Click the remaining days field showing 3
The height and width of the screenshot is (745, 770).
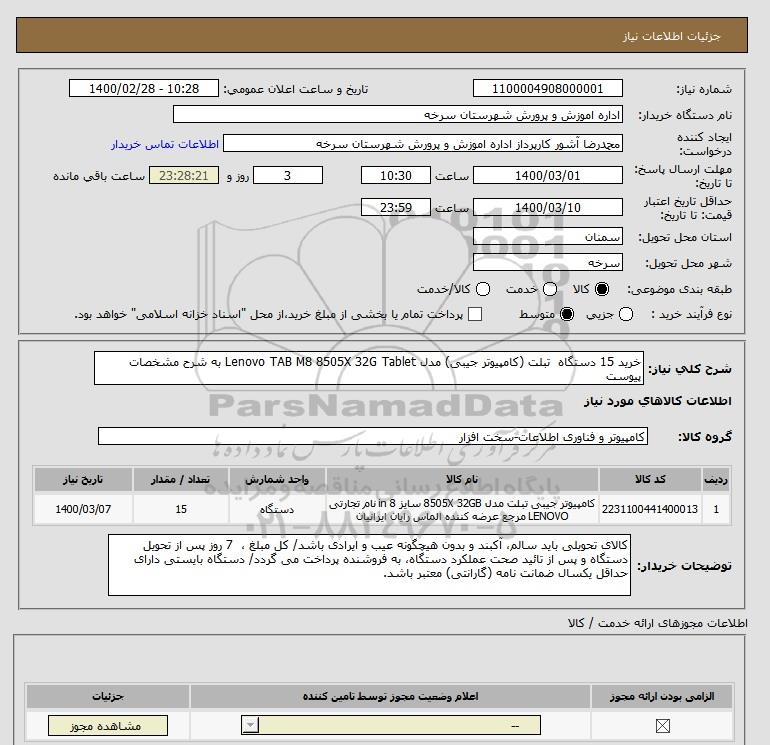288,175
